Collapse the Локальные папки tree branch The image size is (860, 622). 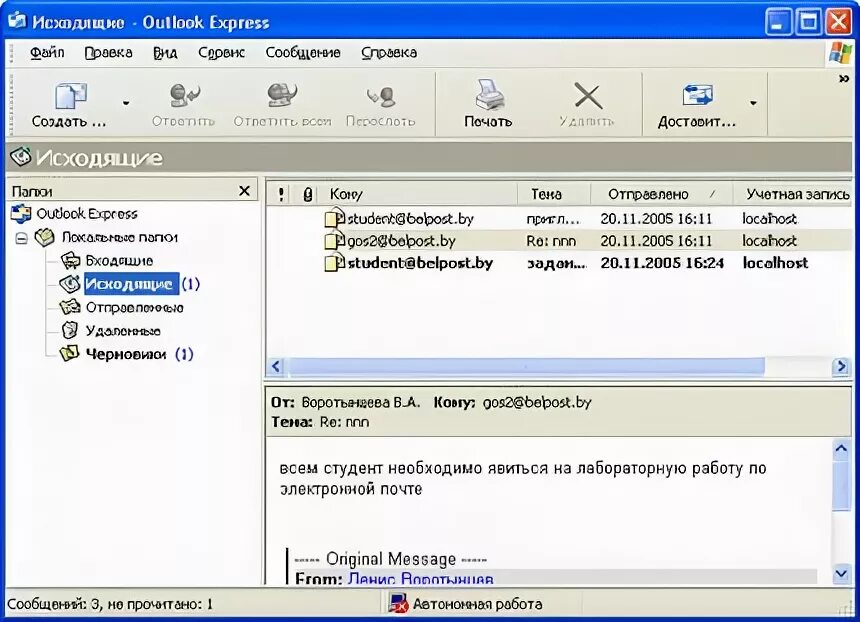(x=23, y=237)
